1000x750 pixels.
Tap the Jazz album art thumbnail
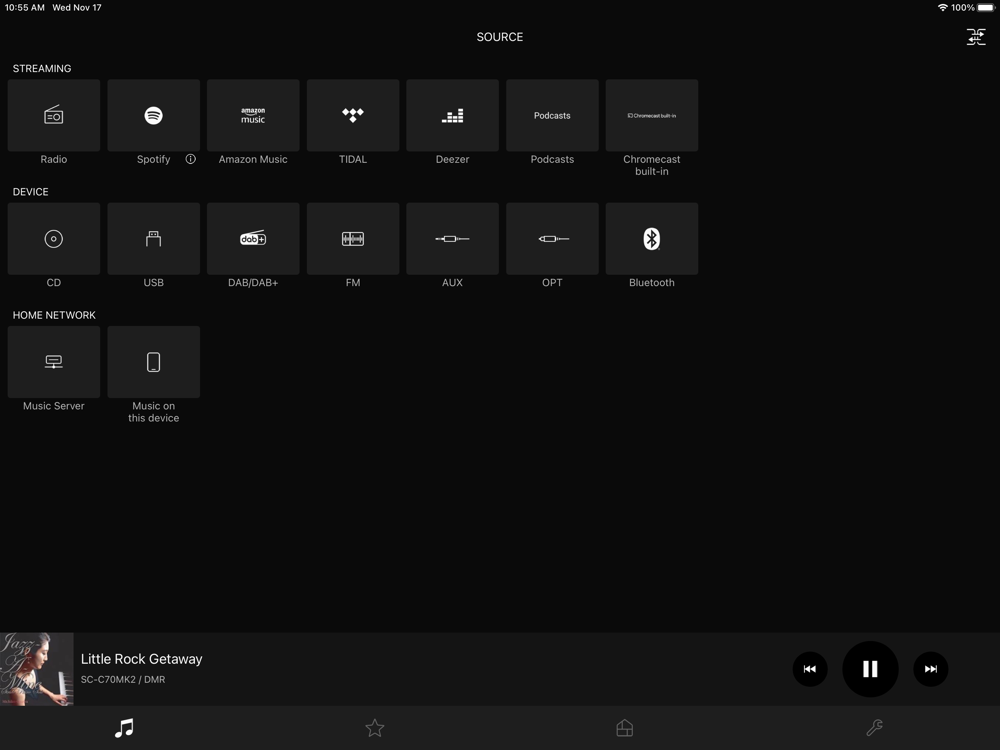point(37,669)
